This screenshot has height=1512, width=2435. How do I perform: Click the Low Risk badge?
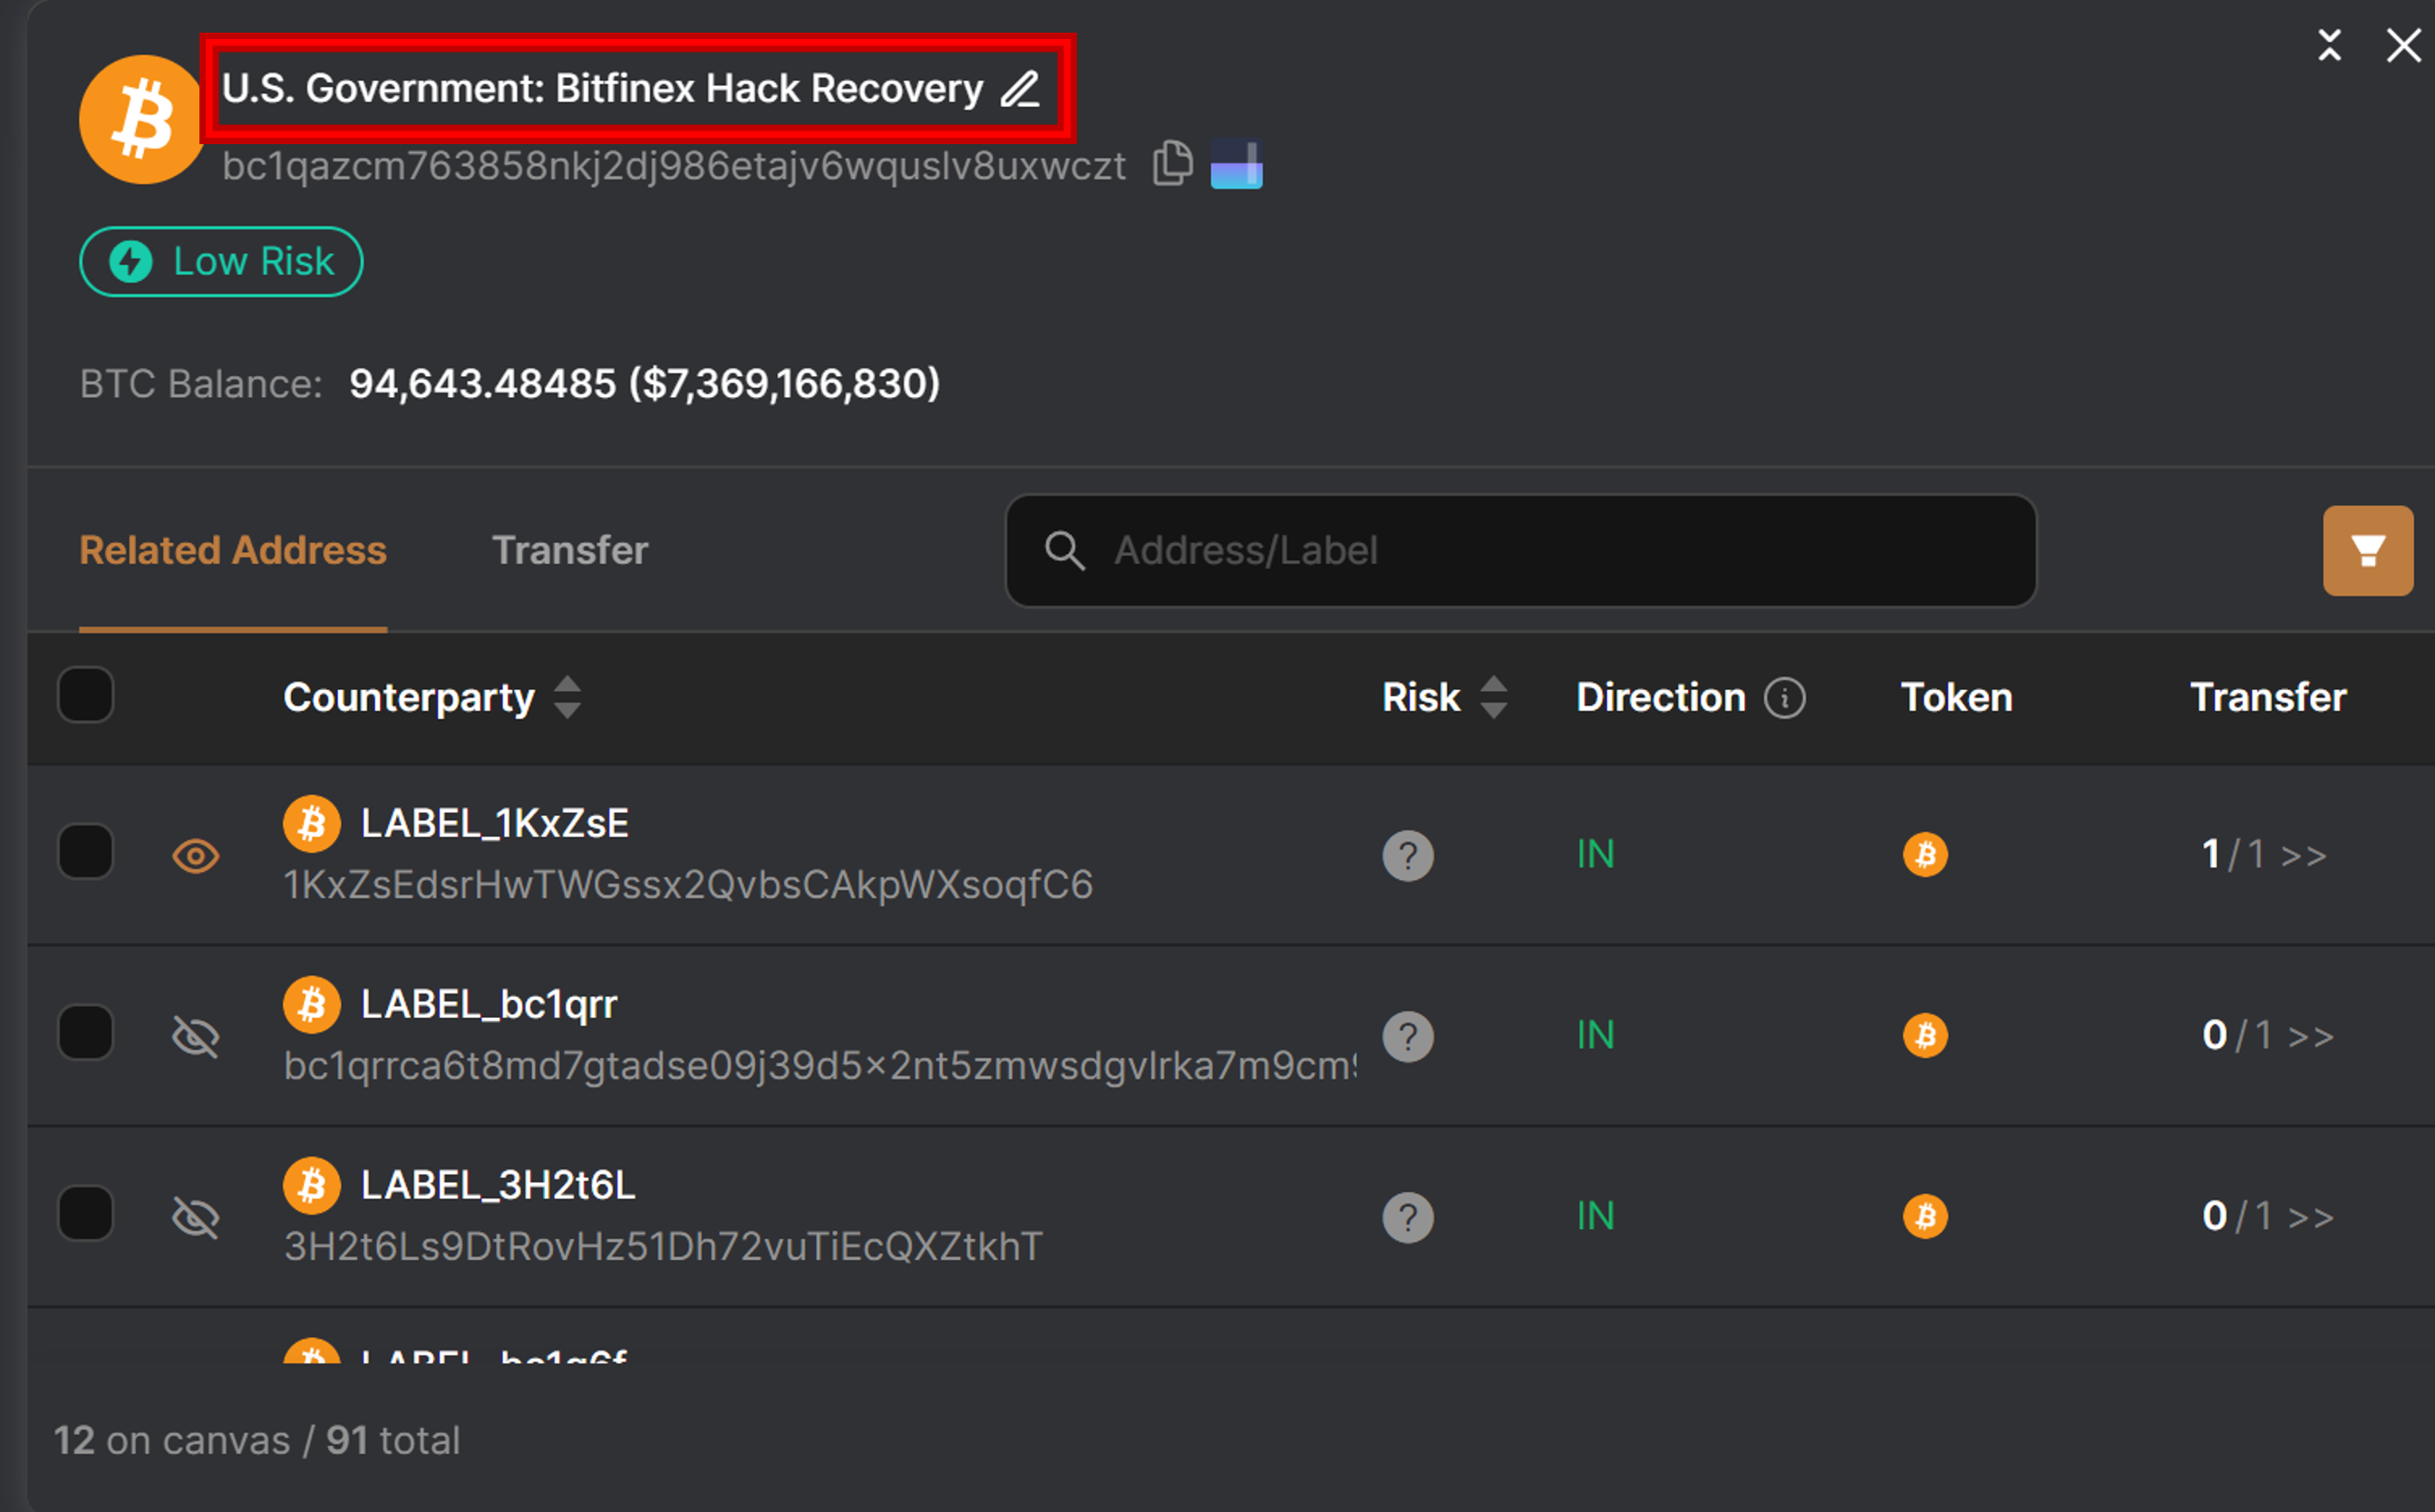point(221,262)
